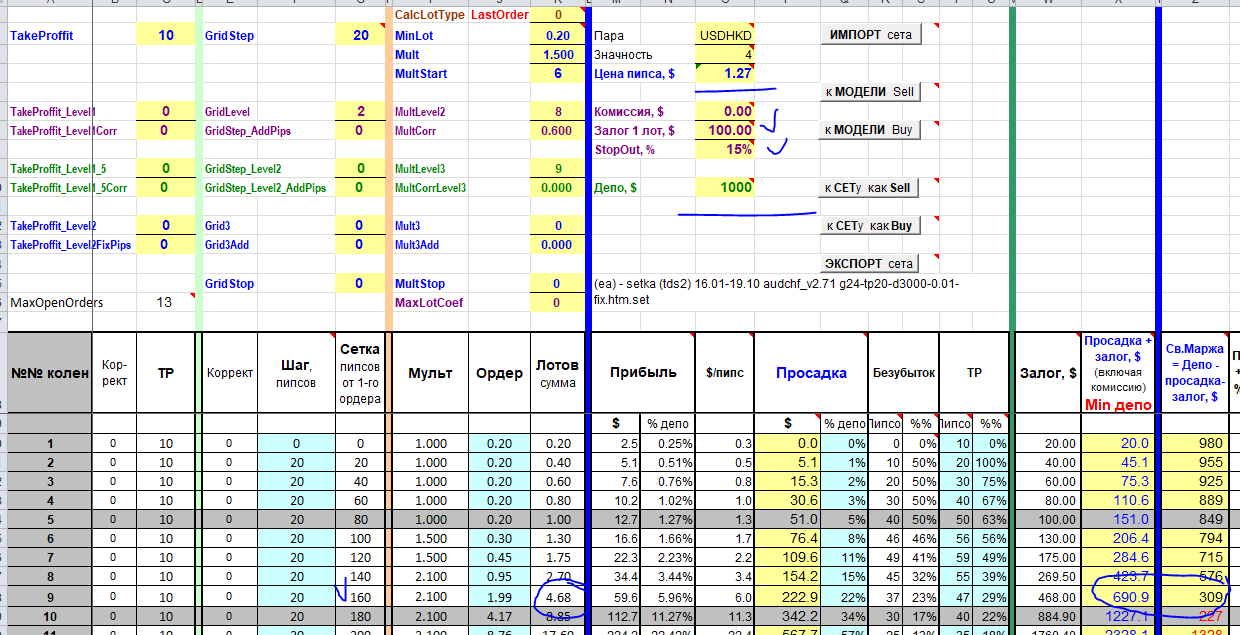
Task: Click the MultCorrLevel3 label
Action: 430,188
